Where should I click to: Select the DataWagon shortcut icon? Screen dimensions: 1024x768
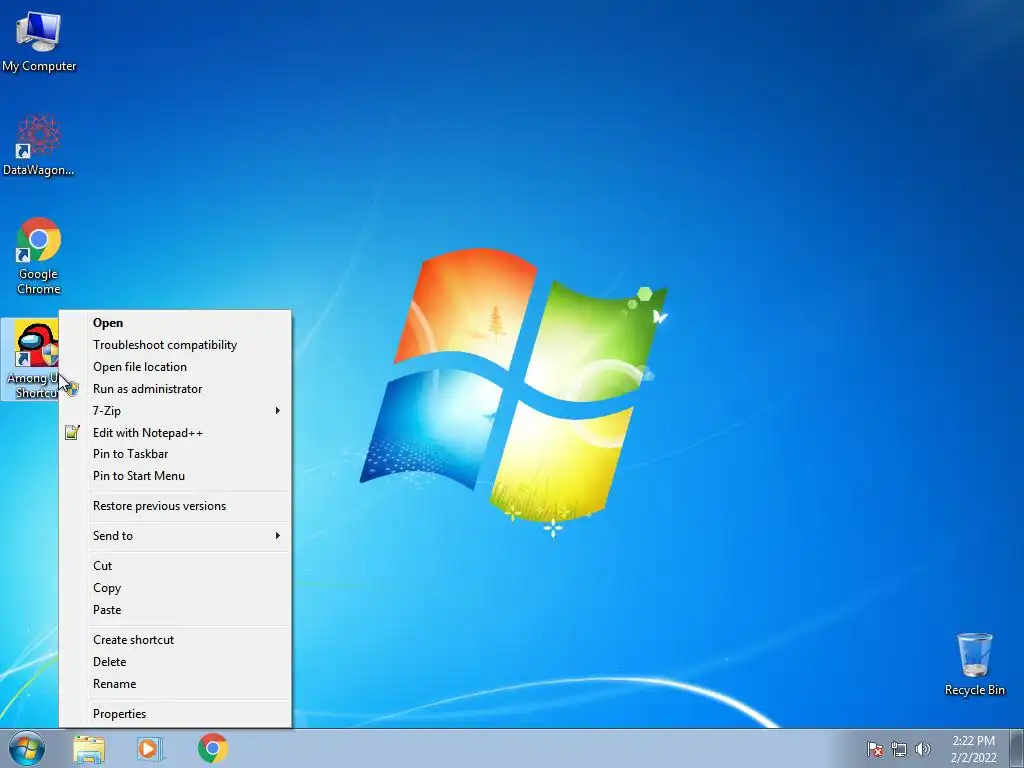pyautogui.click(x=39, y=145)
